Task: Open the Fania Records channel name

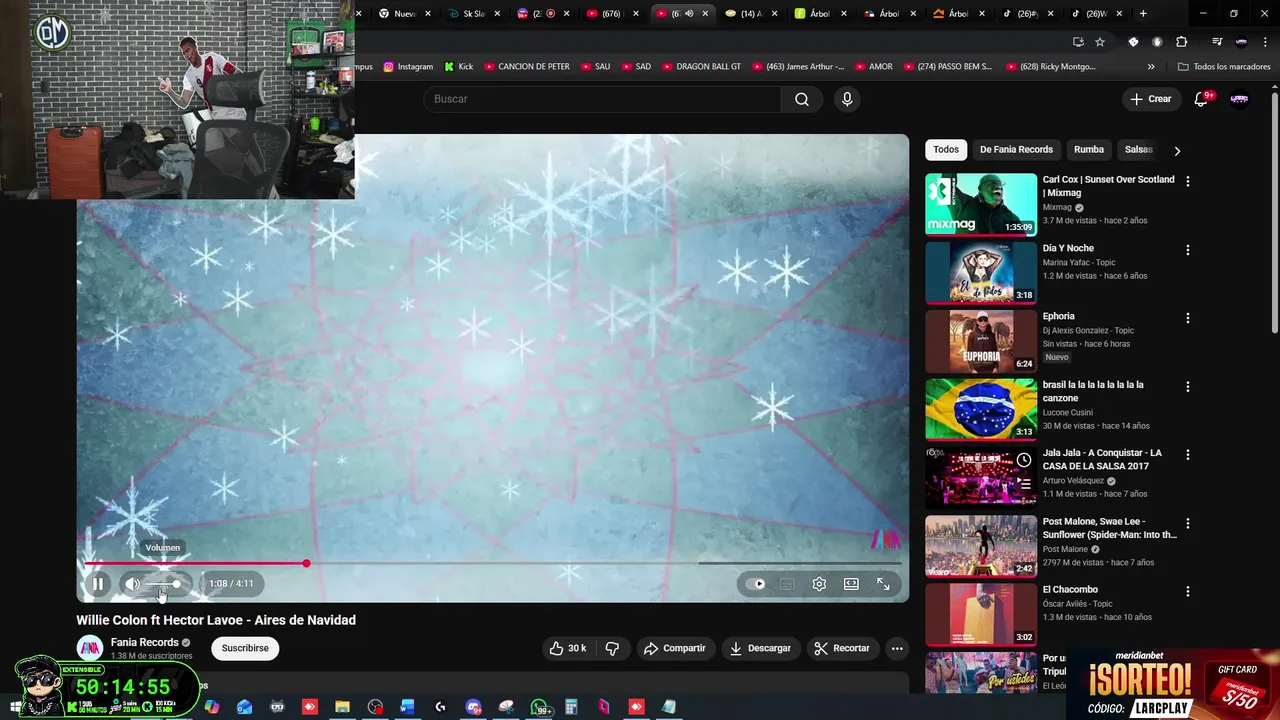Action: coord(145,643)
